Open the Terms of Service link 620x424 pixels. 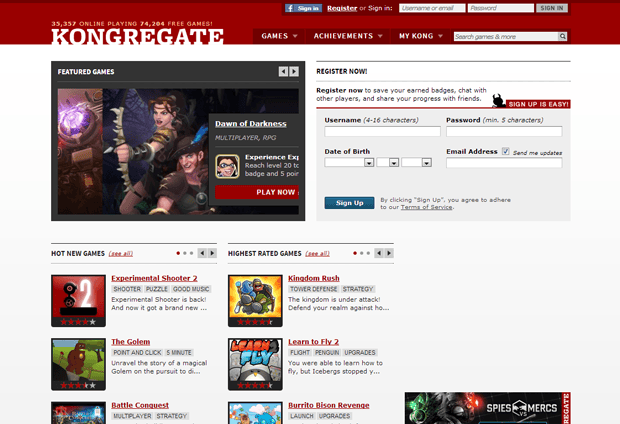pos(426,207)
